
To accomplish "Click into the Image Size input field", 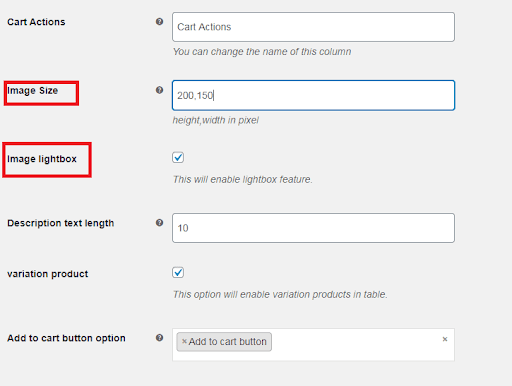I will (313, 95).
